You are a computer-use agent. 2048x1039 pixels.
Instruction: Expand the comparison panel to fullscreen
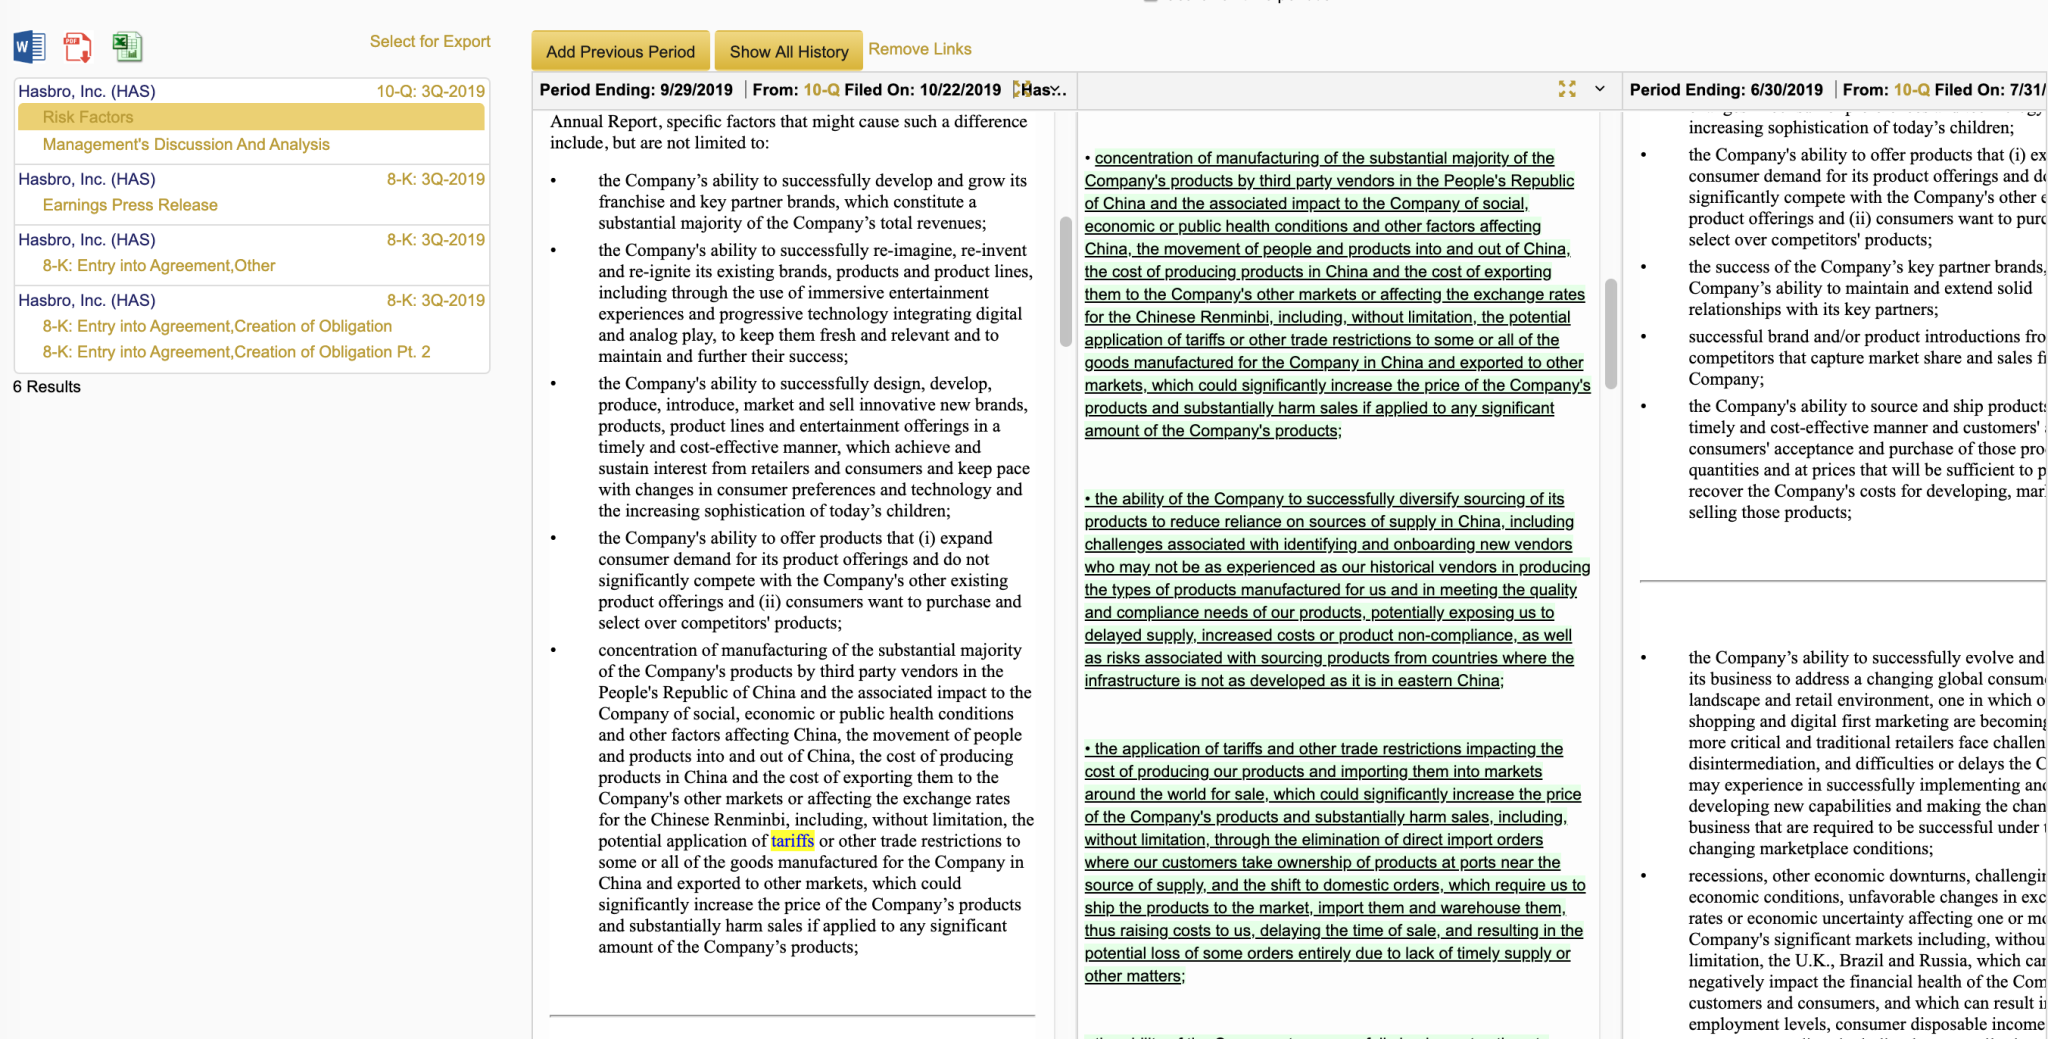click(x=1567, y=89)
